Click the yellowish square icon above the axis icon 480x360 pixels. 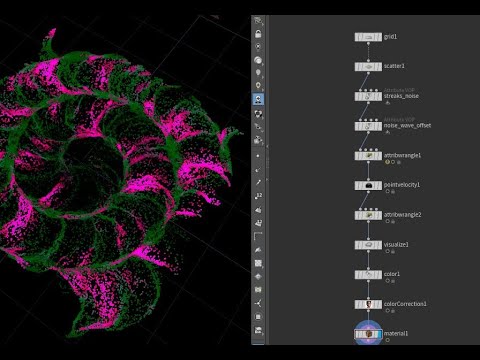258,290
